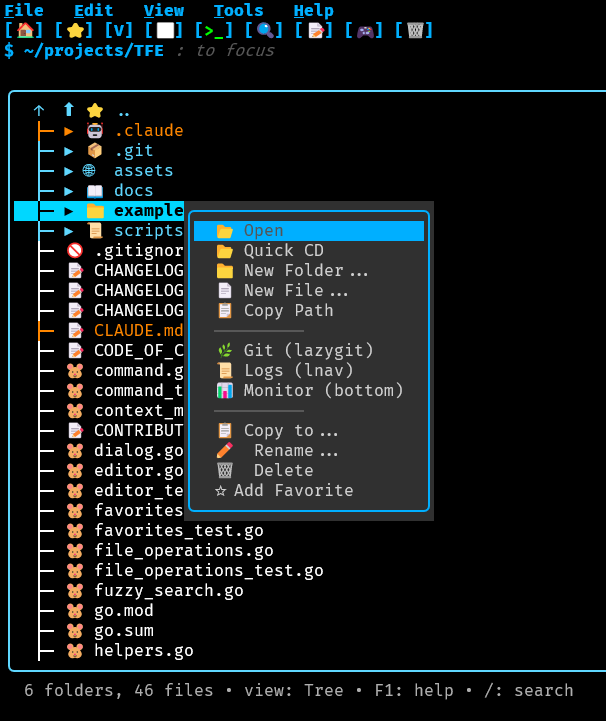The width and height of the screenshot is (606, 721).
Task: Click '/: search' in the status bar
Action: (x=529, y=690)
